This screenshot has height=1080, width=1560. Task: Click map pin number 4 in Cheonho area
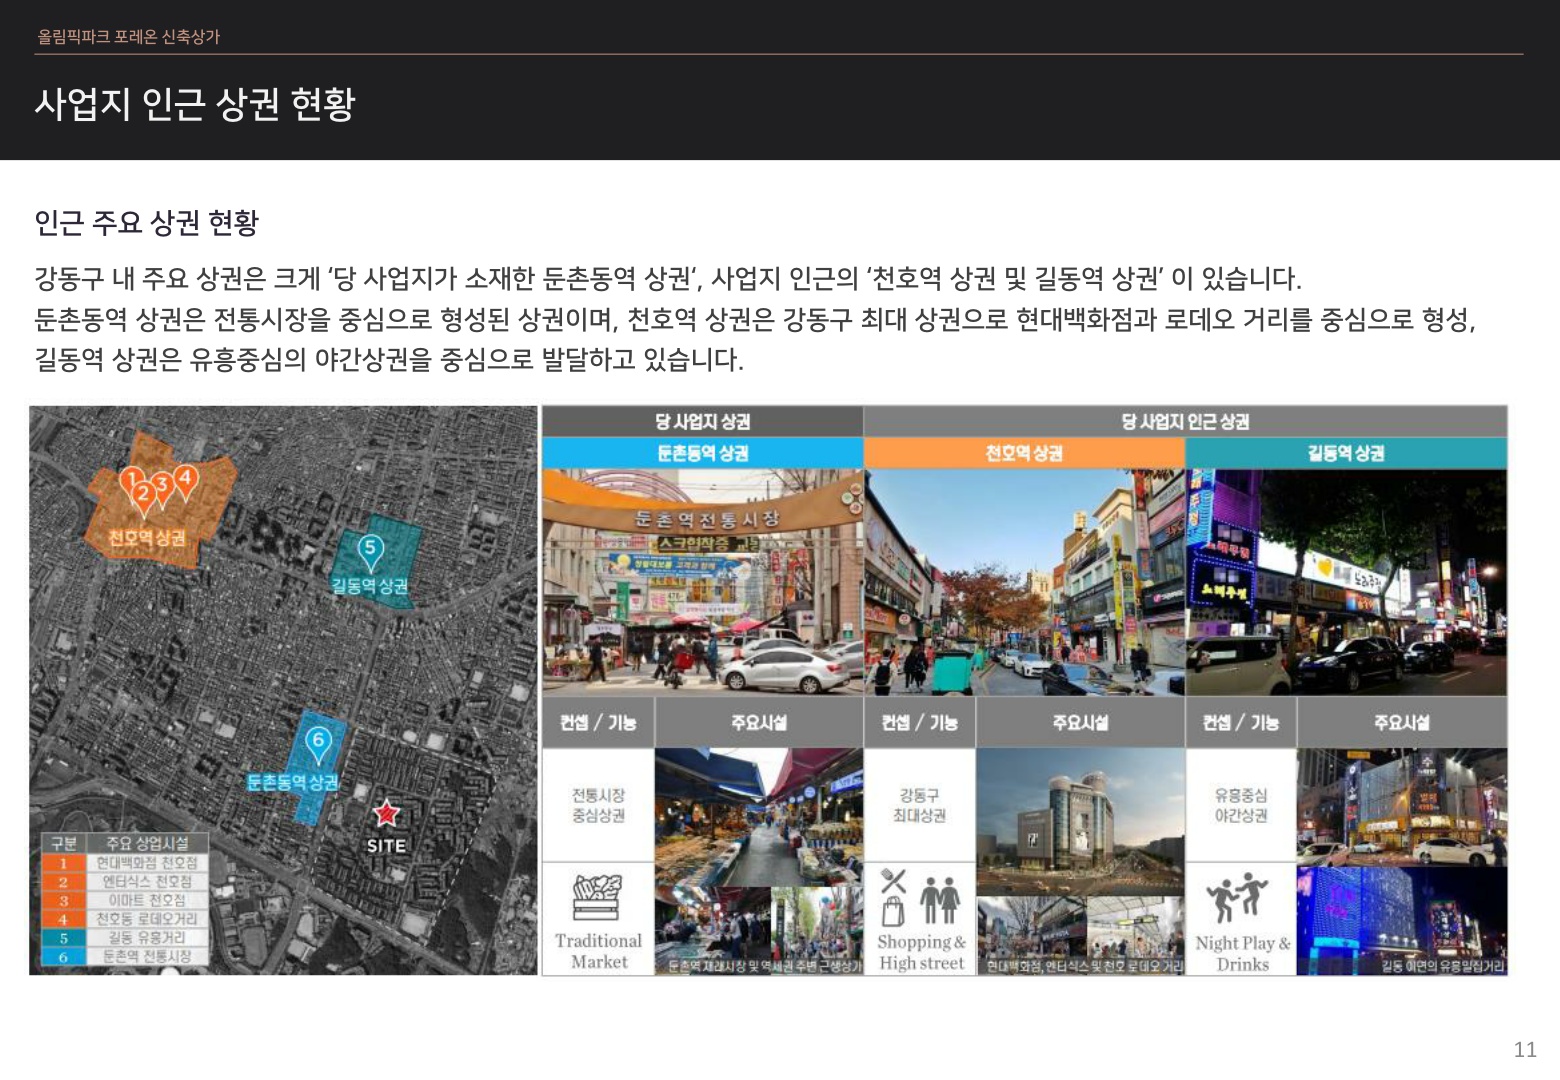pos(185,479)
